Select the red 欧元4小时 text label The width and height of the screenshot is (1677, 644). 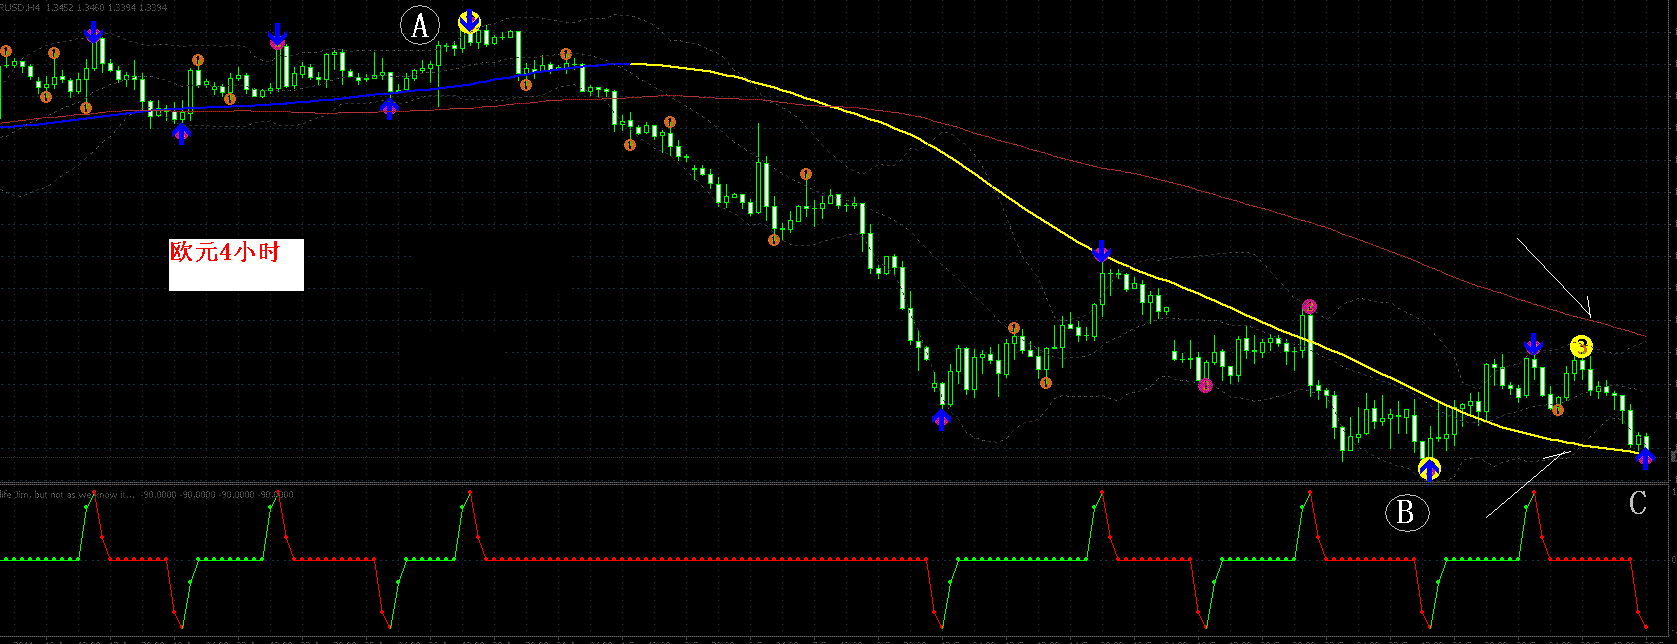pyautogui.click(x=224, y=253)
